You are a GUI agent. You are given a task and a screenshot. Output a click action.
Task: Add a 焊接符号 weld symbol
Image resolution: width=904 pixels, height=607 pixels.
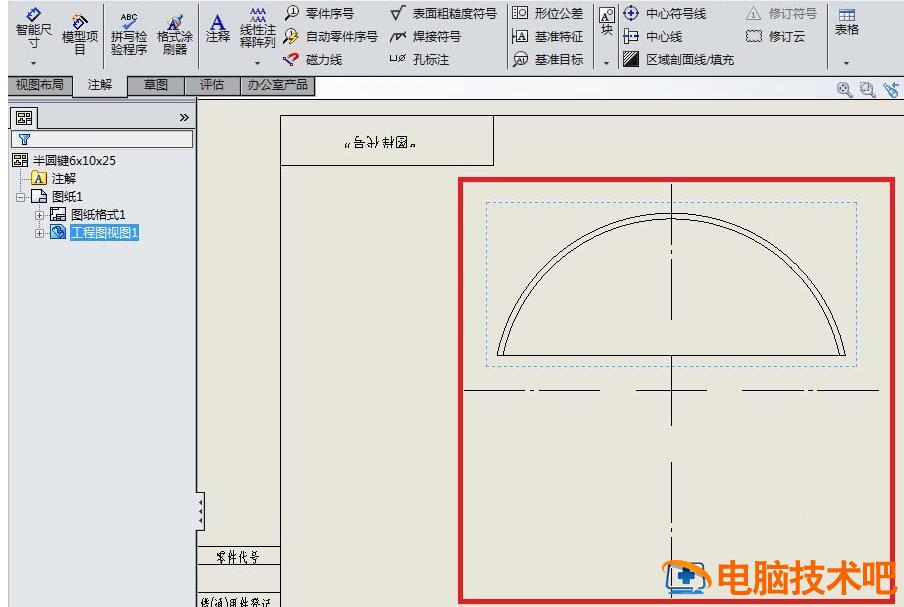[425, 36]
